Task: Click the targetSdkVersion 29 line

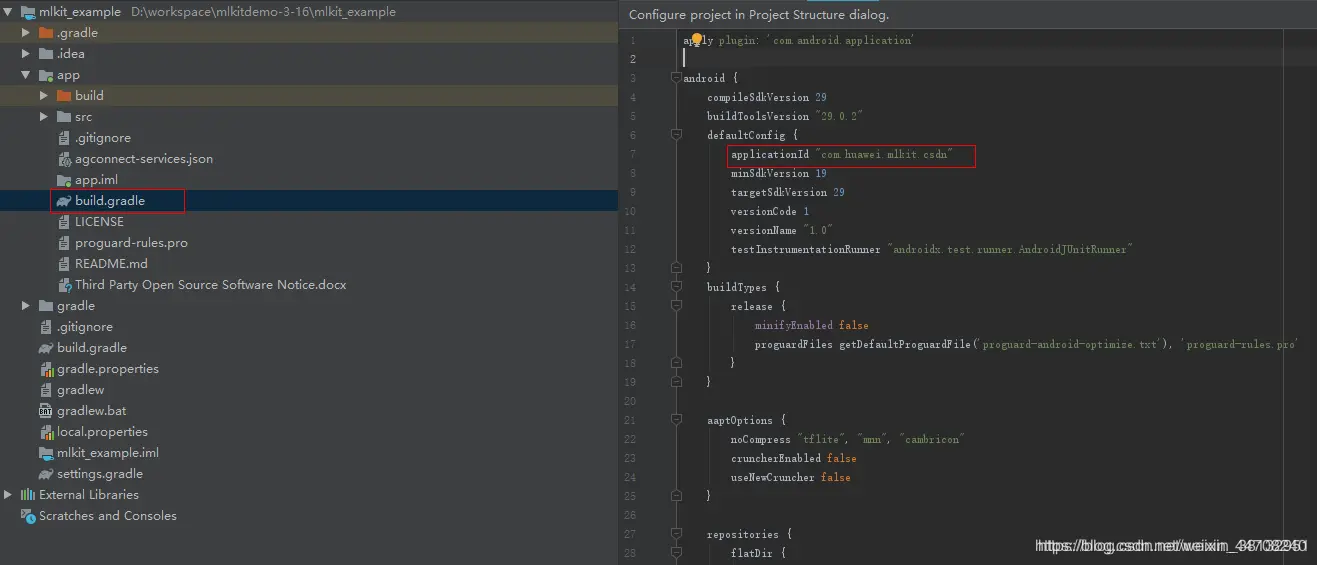Action: 788,193
